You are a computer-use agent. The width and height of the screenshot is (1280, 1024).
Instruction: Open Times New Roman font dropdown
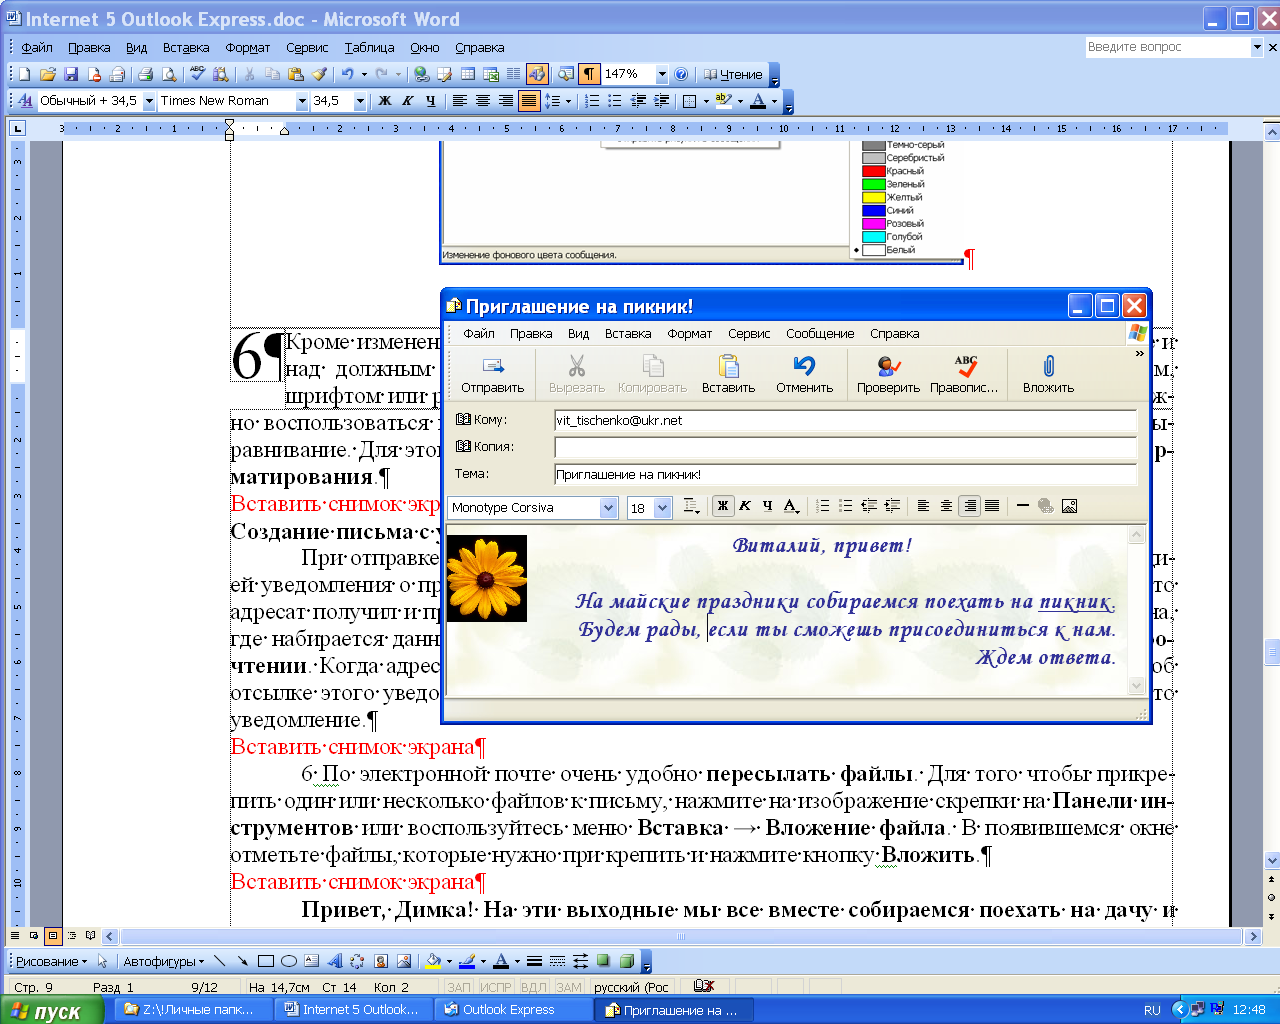(301, 101)
